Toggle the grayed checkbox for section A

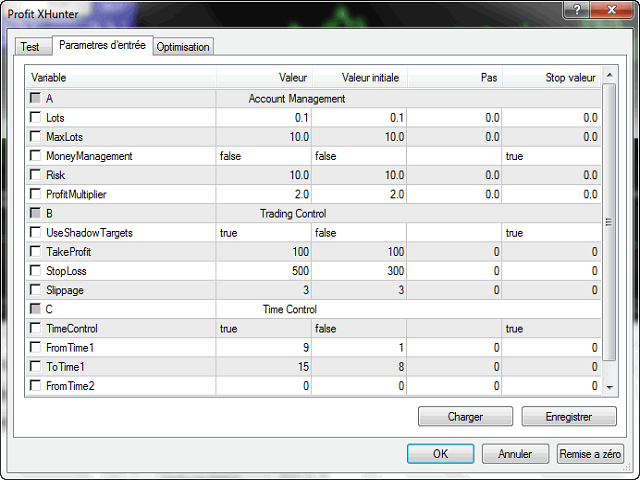36,98
